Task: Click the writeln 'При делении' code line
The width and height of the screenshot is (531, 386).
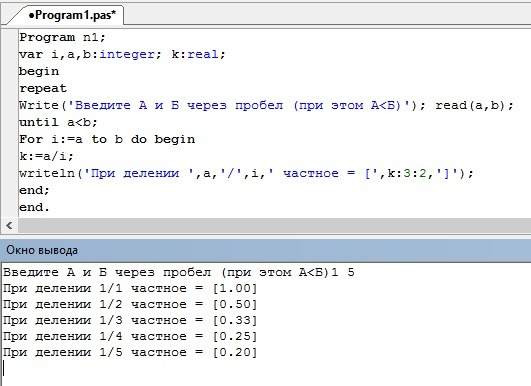Action: click(x=246, y=173)
